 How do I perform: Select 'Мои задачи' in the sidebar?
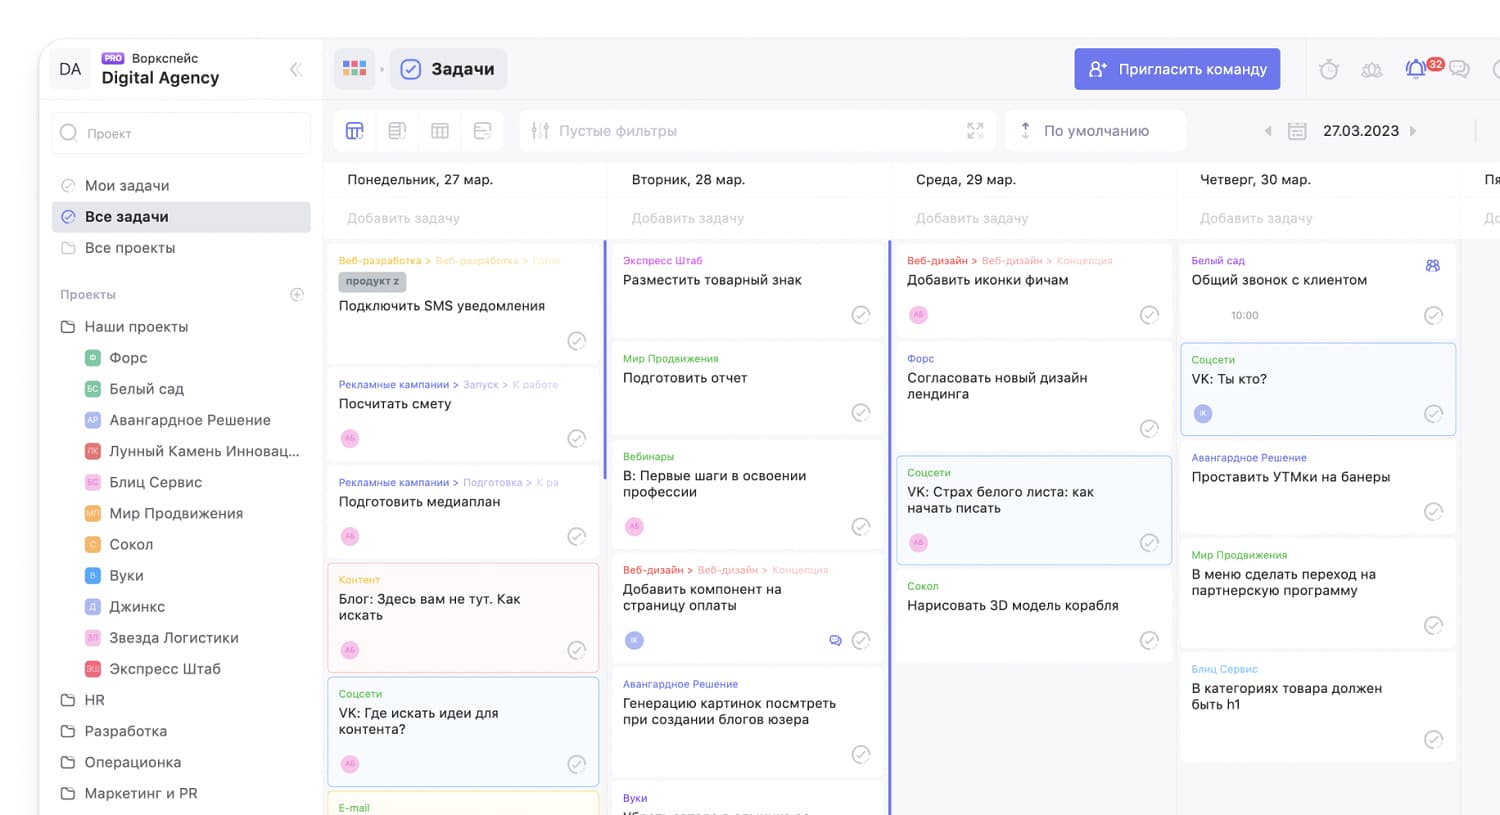click(x=127, y=185)
